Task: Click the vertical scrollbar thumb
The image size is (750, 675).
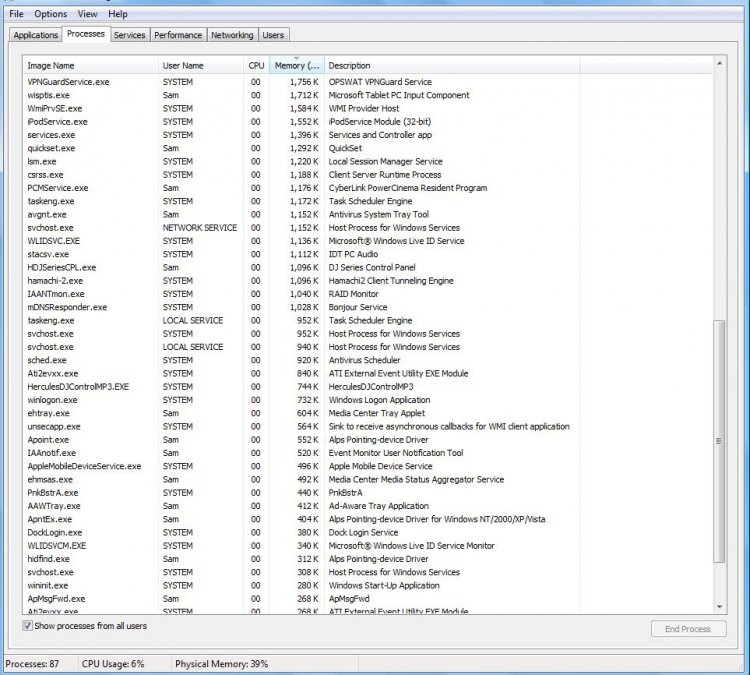Action: (x=719, y=441)
